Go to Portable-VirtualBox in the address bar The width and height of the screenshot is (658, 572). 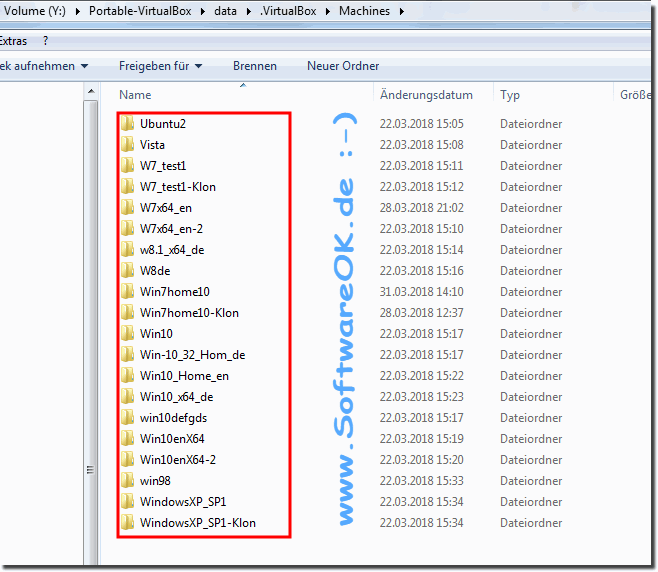coord(140,11)
